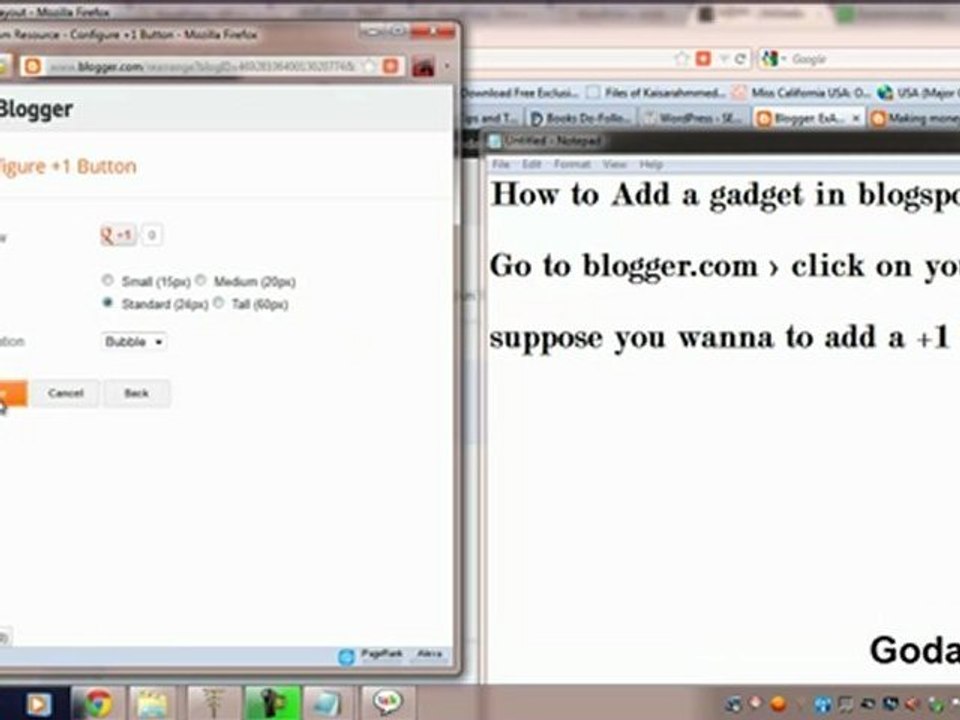Open the Bubble annotation dropdown
This screenshot has width=960, height=720.
pos(133,342)
